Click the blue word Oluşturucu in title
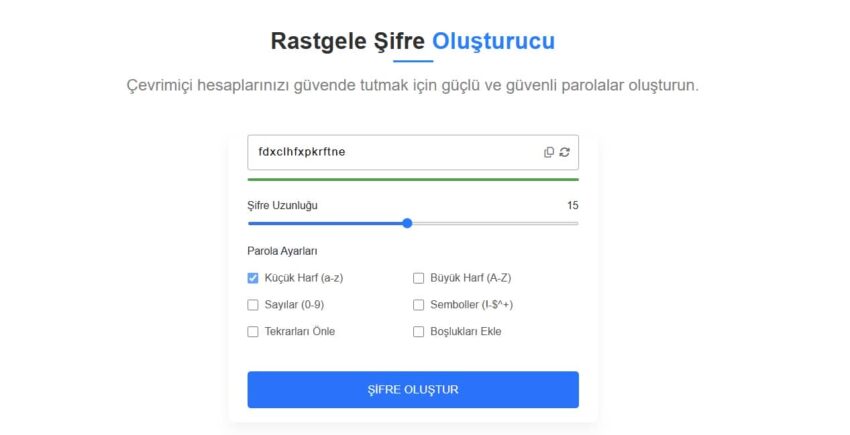The image size is (850, 435). (x=493, y=41)
